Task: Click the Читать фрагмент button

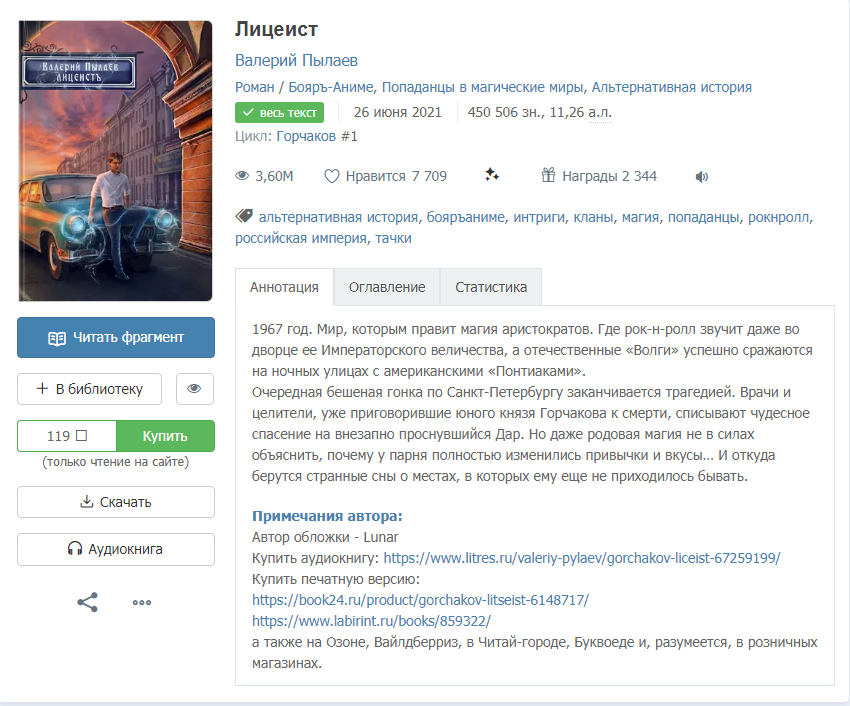Action: [116, 337]
